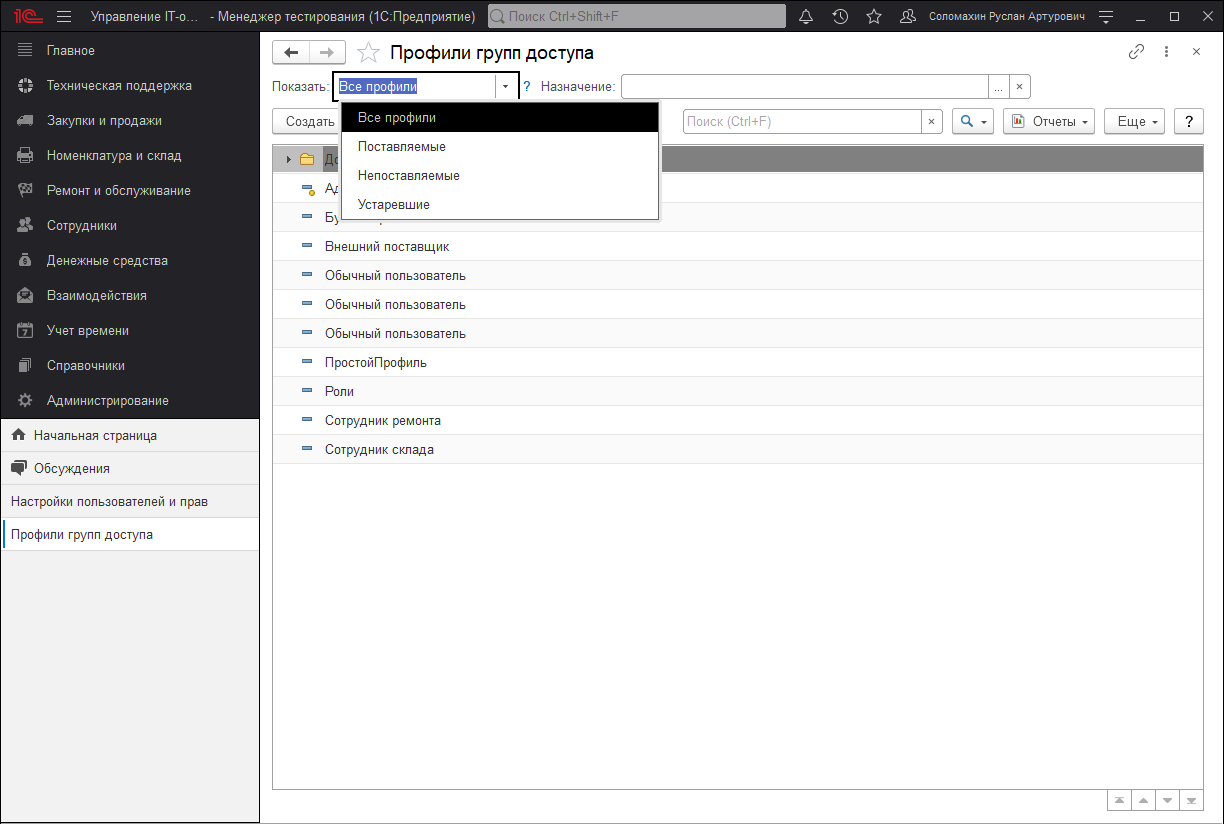Click into the Поиск search field
The image size is (1224, 824).
click(801, 121)
